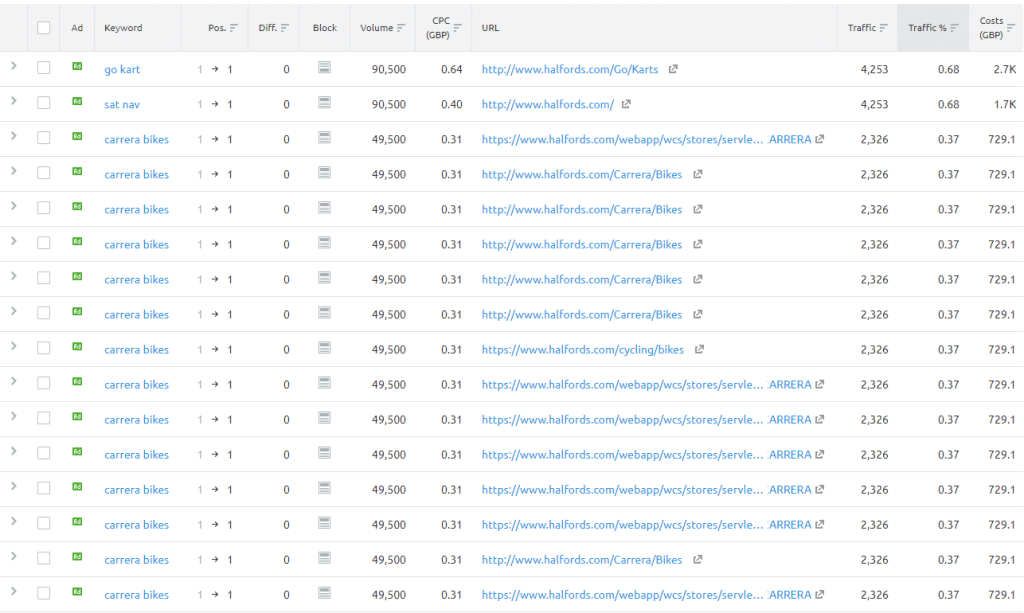Check the checkbox in the "go kart" row
The width and height of the screenshot is (1024, 613).
coord(42,69)
